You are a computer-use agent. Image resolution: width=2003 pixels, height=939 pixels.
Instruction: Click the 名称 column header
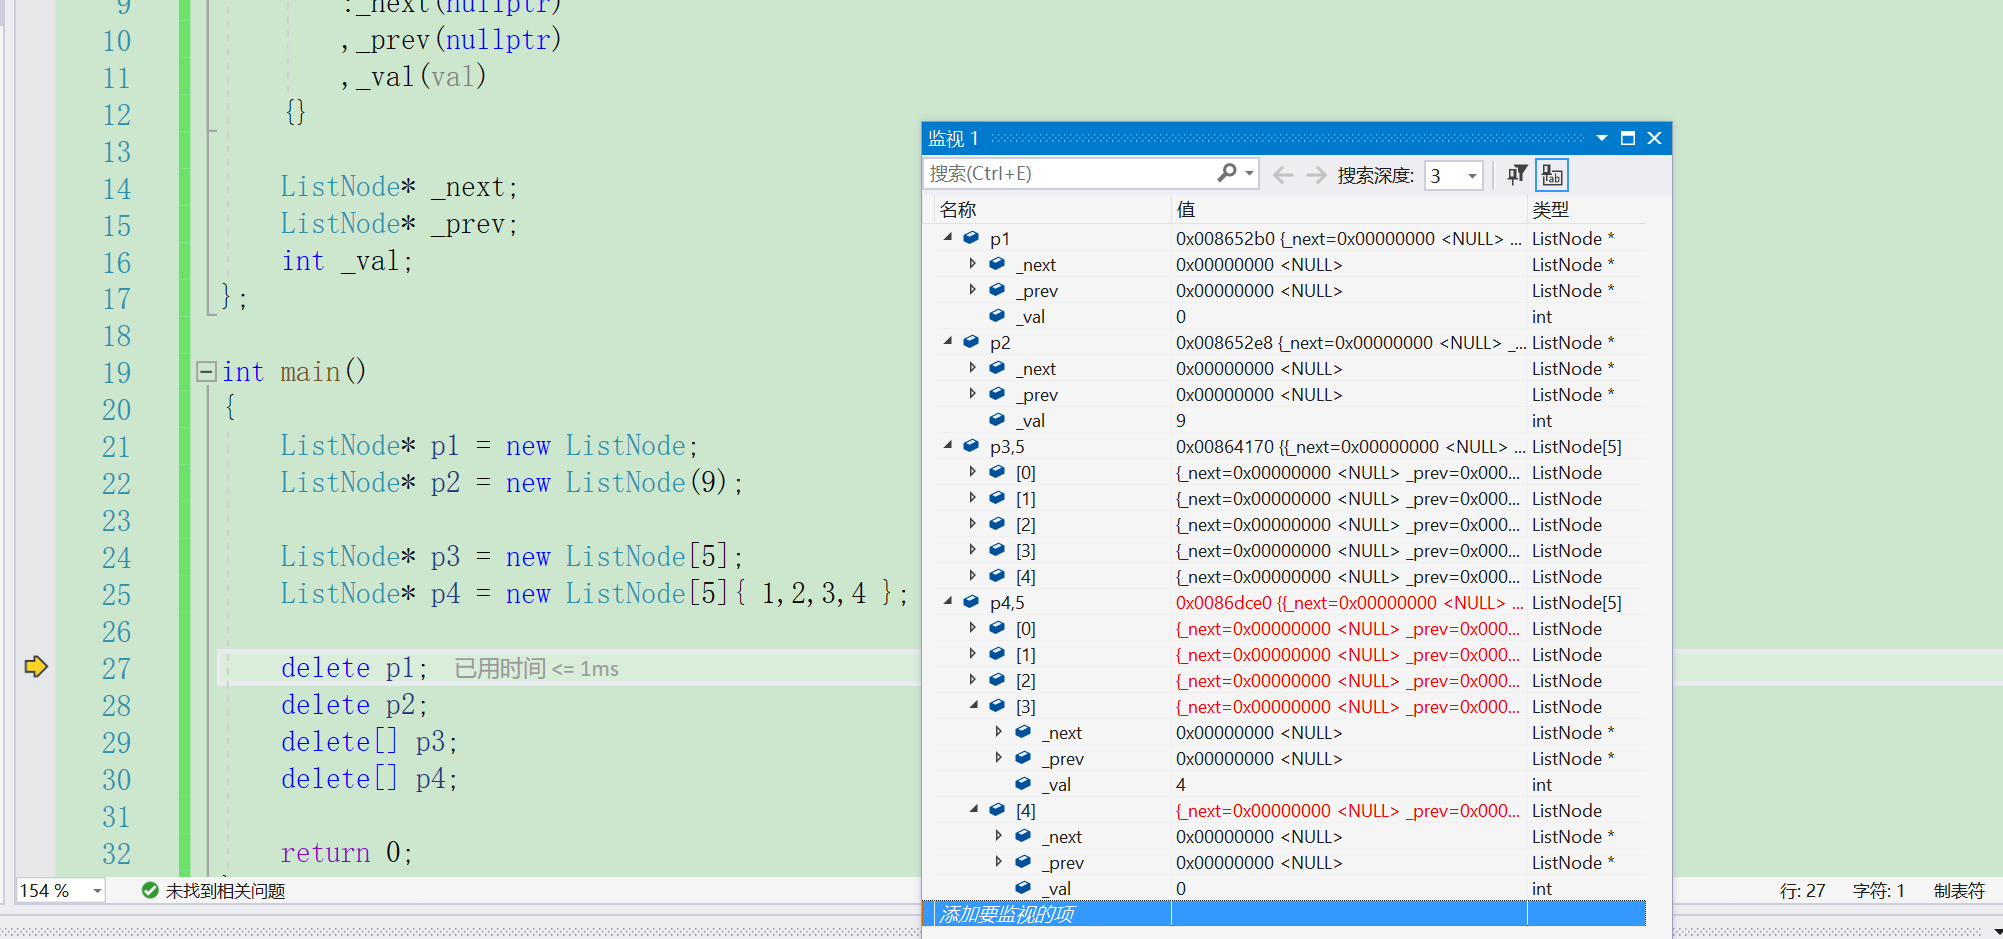(958, 209)
